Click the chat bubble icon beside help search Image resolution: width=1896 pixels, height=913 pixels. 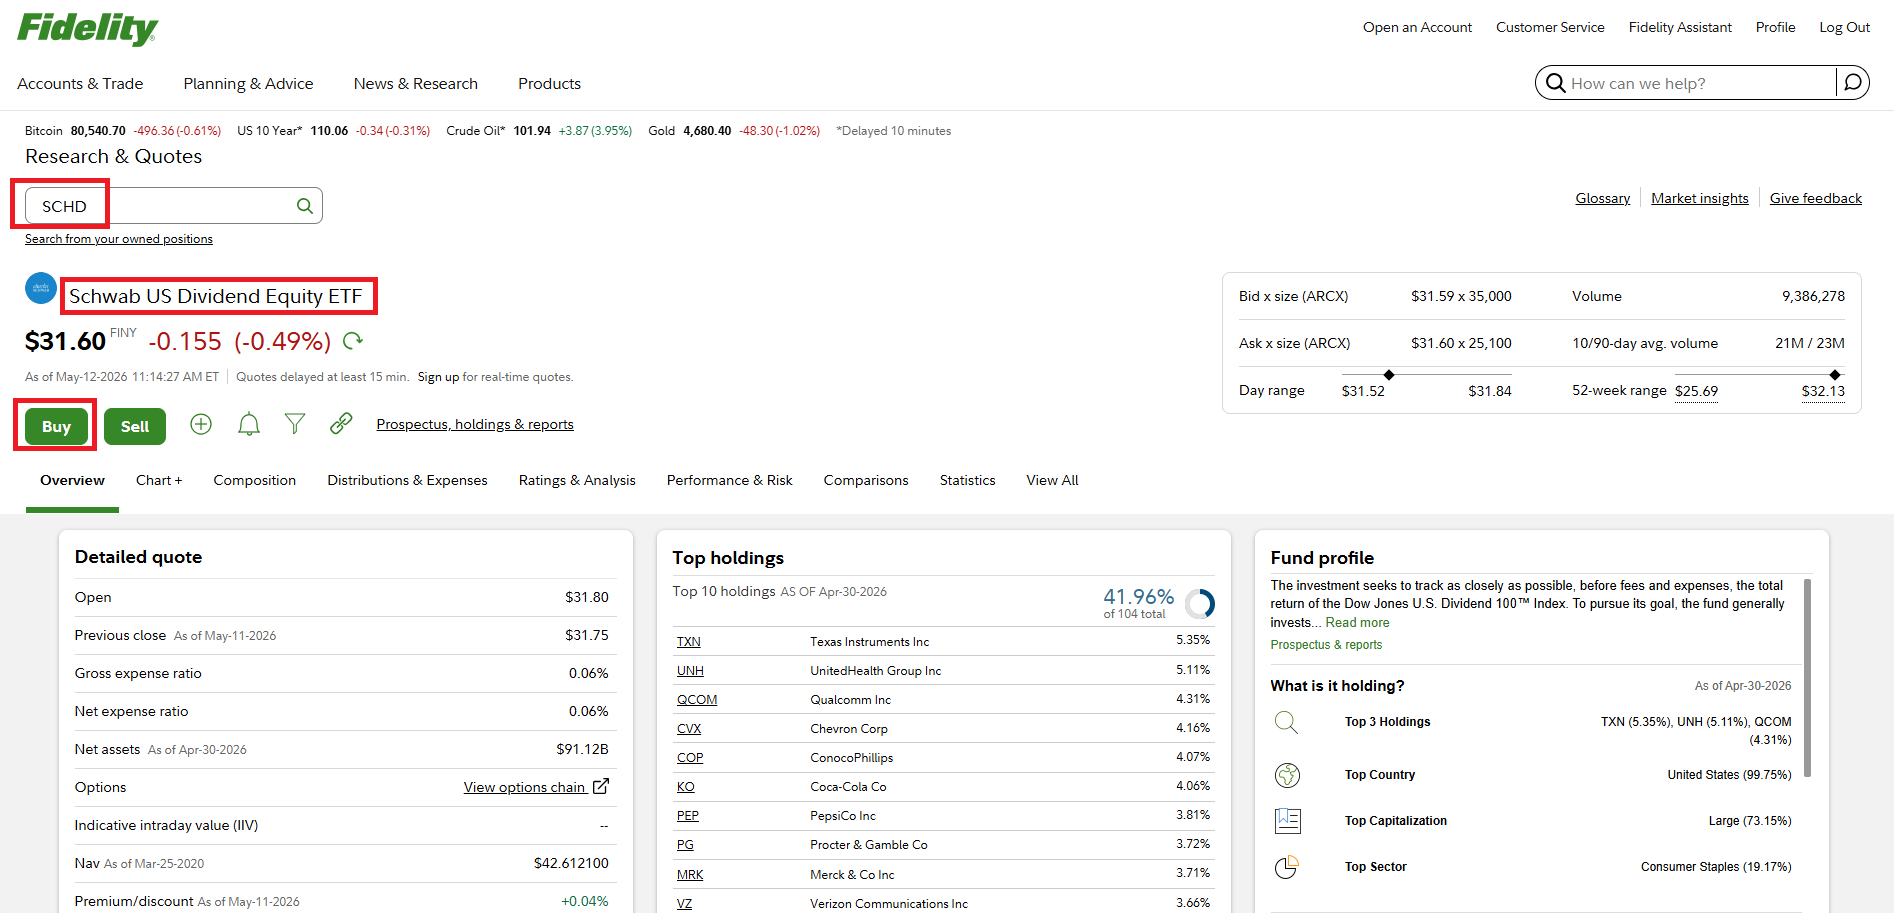click(x=1853, y=83)
